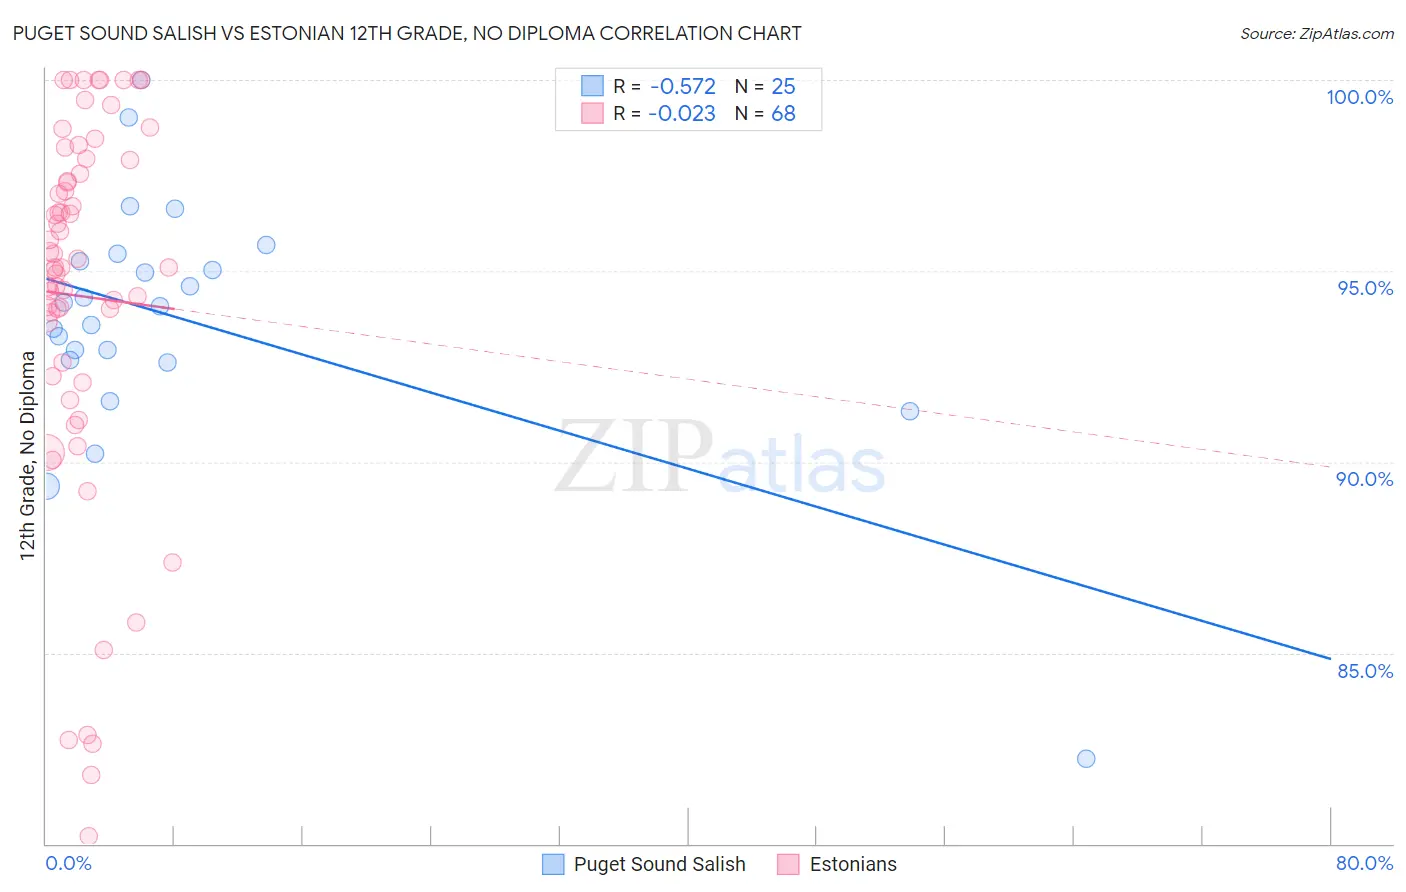Click the blue data point near 82% bottom right

point(1086,758)
